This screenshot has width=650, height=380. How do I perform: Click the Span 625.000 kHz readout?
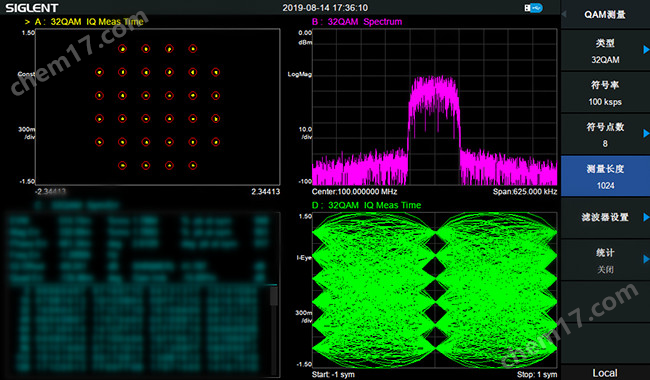coord(525,191)
